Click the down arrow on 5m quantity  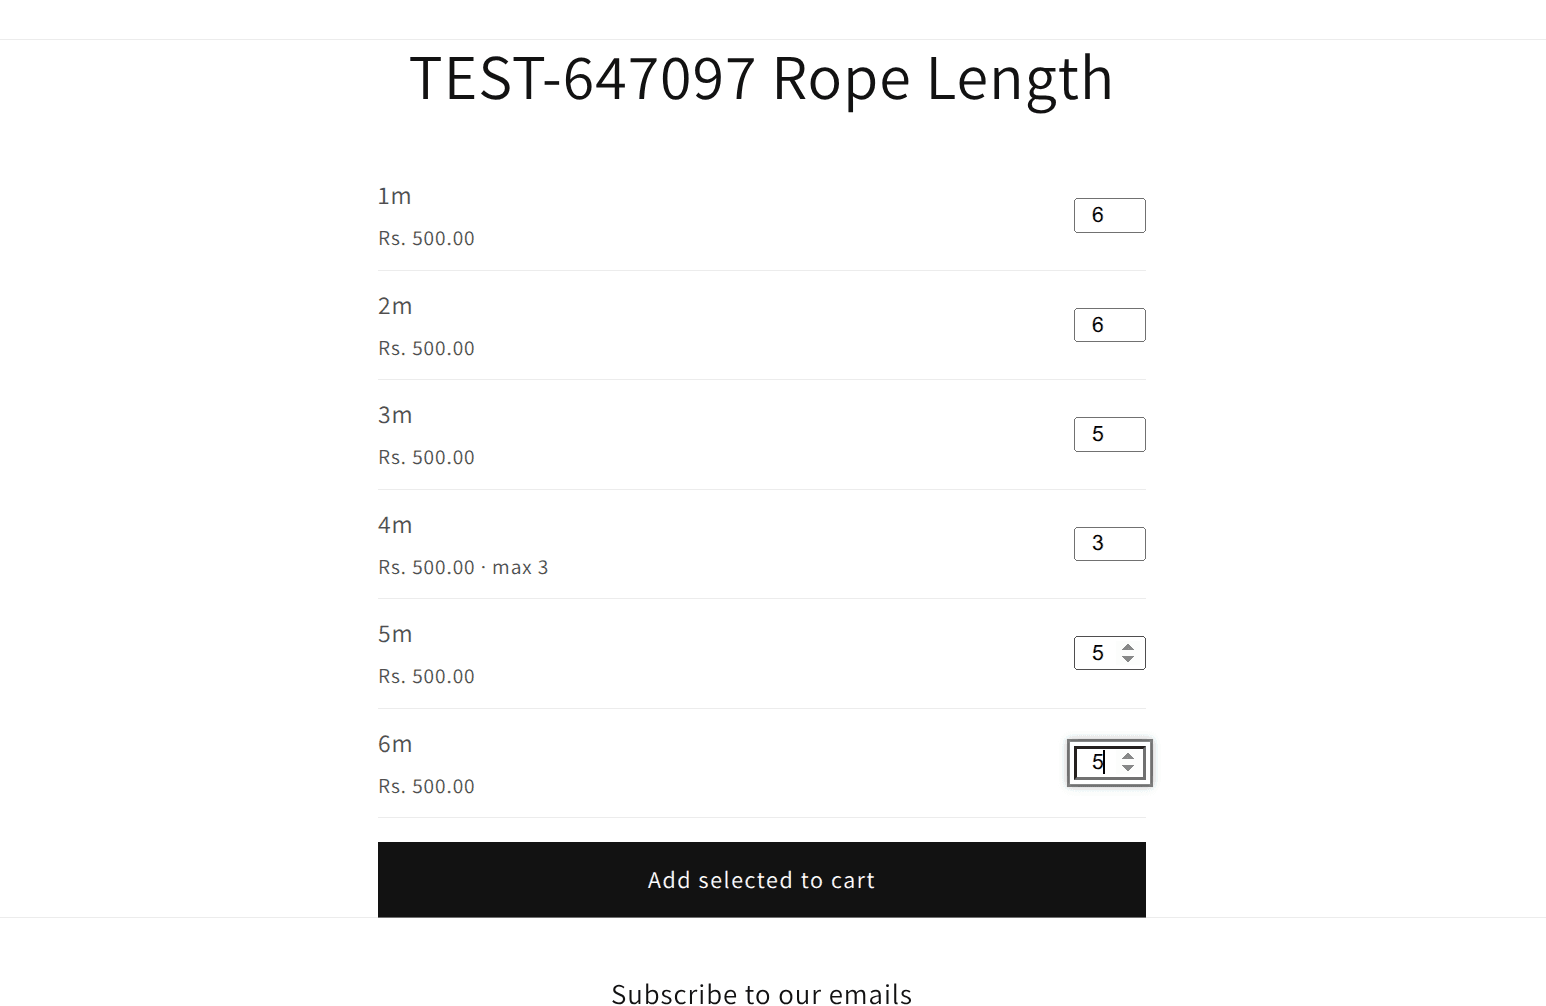(x=1128, y=659)
